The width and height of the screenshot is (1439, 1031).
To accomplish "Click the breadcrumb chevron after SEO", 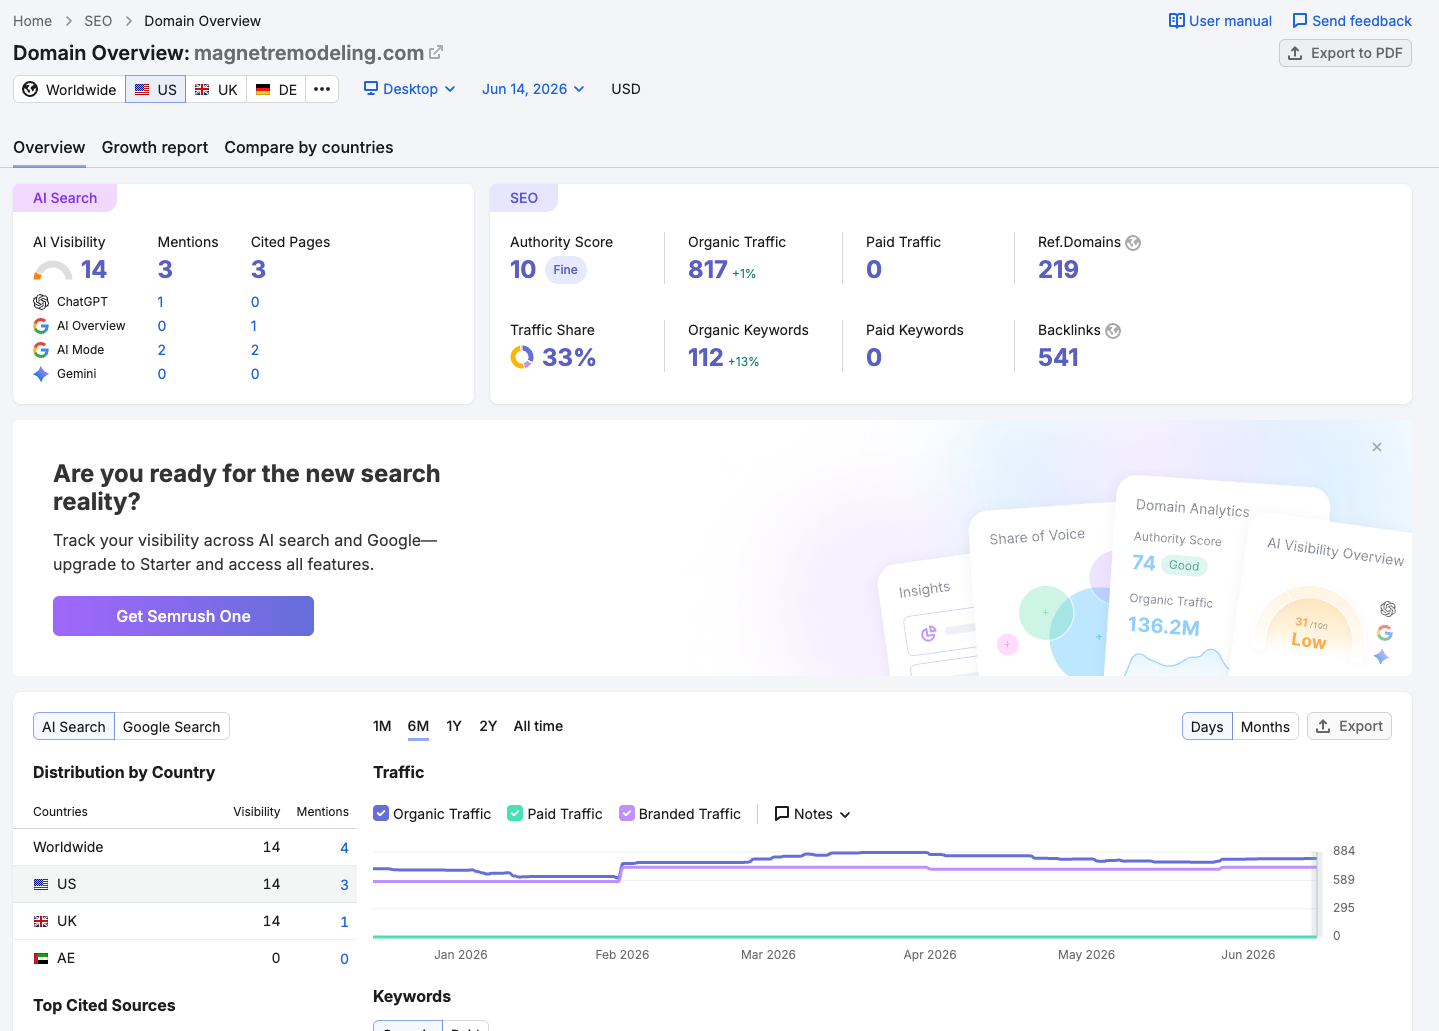I will tap(128, 21).
